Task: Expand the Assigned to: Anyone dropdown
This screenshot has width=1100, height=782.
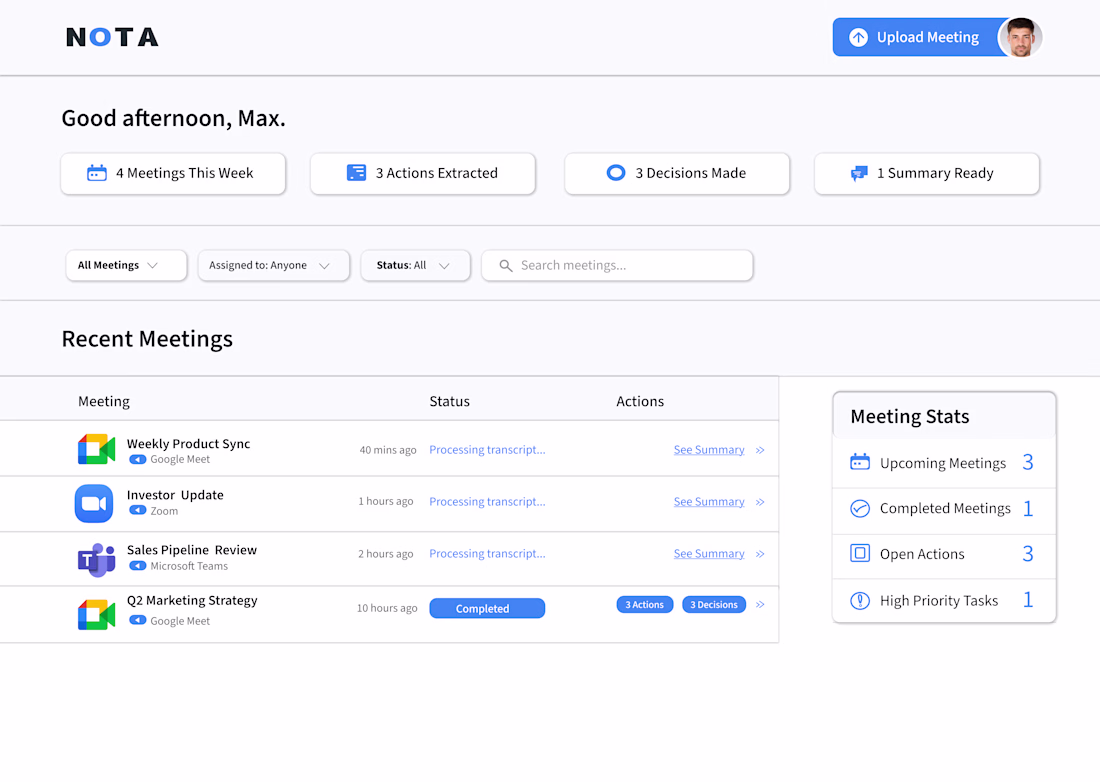Action: click(x=274, y=265)
